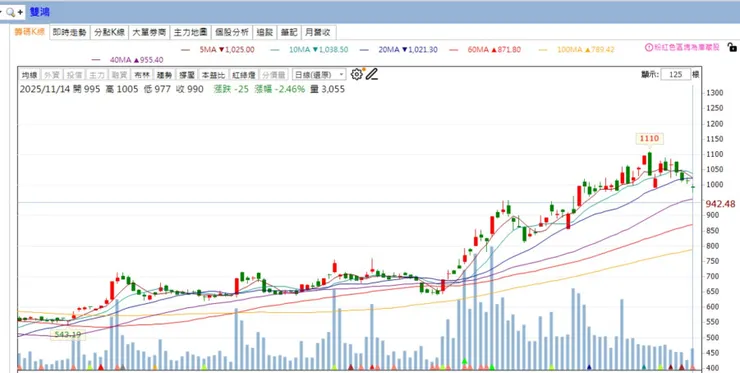
Task: Click the 2025/11/14 date readout
Action: 44,89
